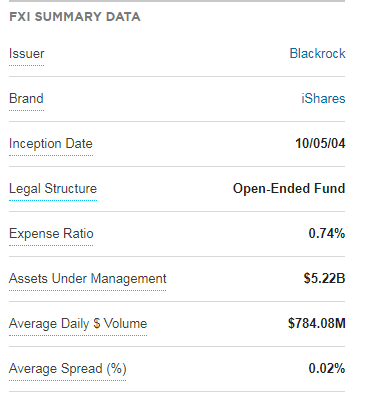Click the divider line beneath the Issuer row

click(177, 76)
